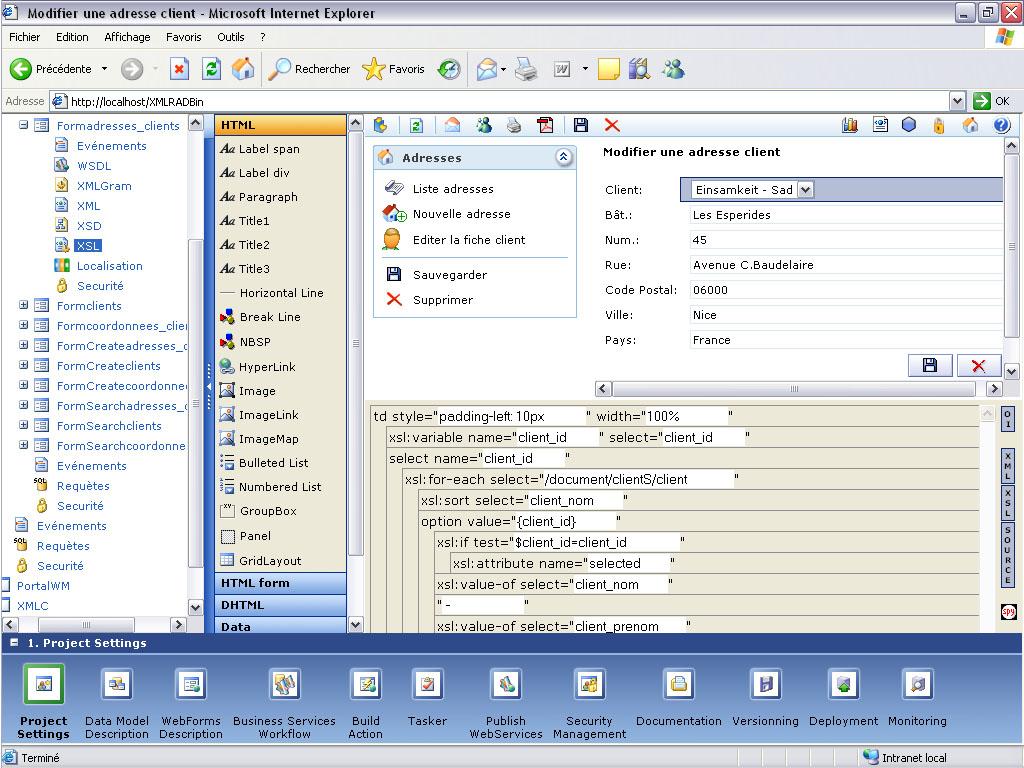This screenshot has height=768, width=1024.
Task: Switch to the HTML form palette tab
Action: (x=255, y=583)
